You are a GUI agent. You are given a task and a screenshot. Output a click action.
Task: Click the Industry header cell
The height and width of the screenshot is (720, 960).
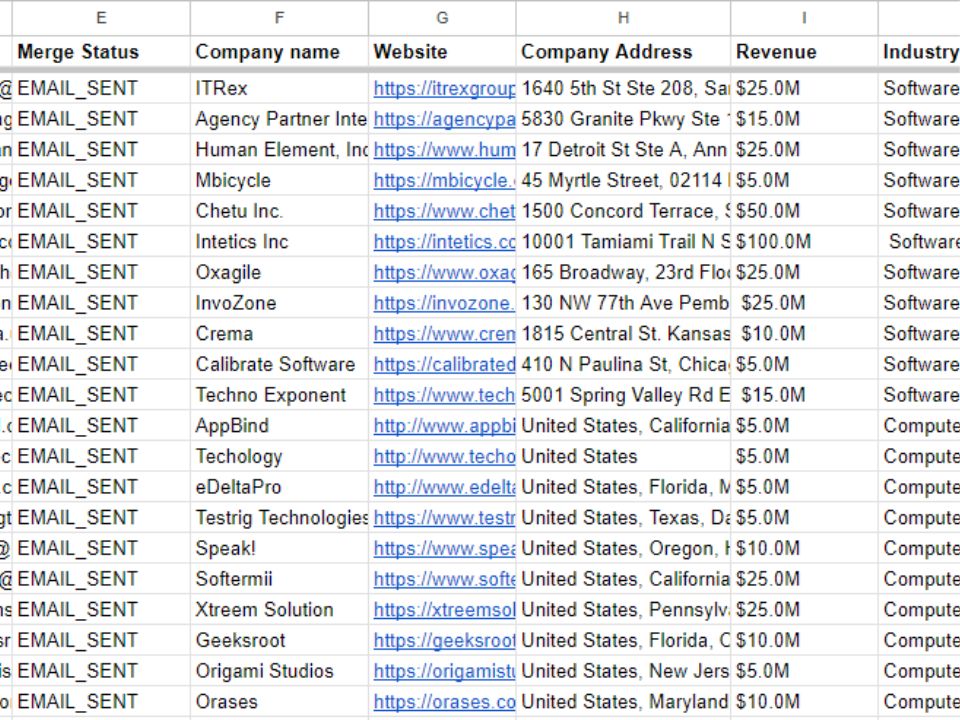pyautogui.click(x=919, y=52)
